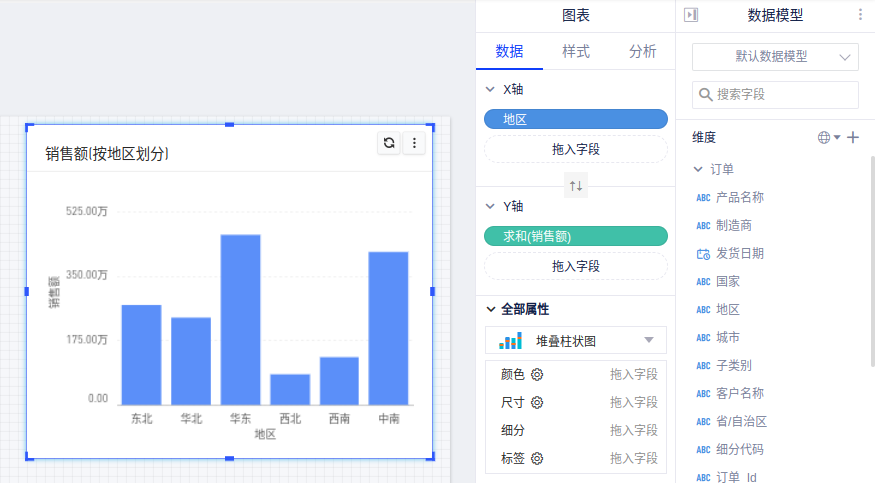Open settings gear next to 尺寸
Viewport: 875px width, 483px height.
tap(537, 403)
